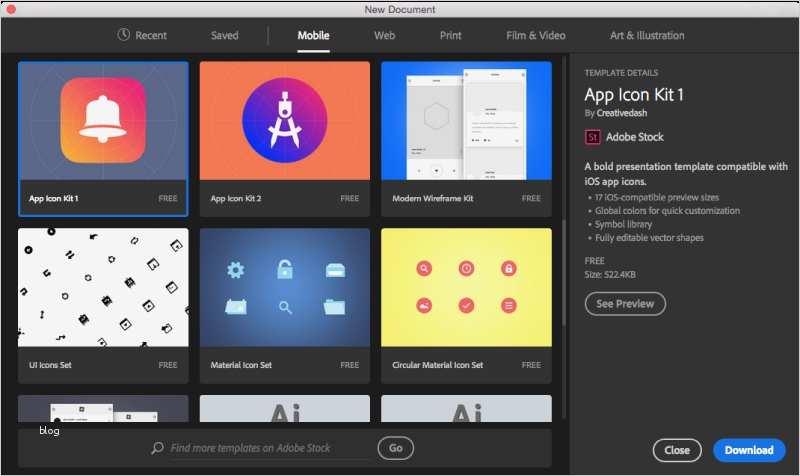Click the Find more templates search field

271,448
